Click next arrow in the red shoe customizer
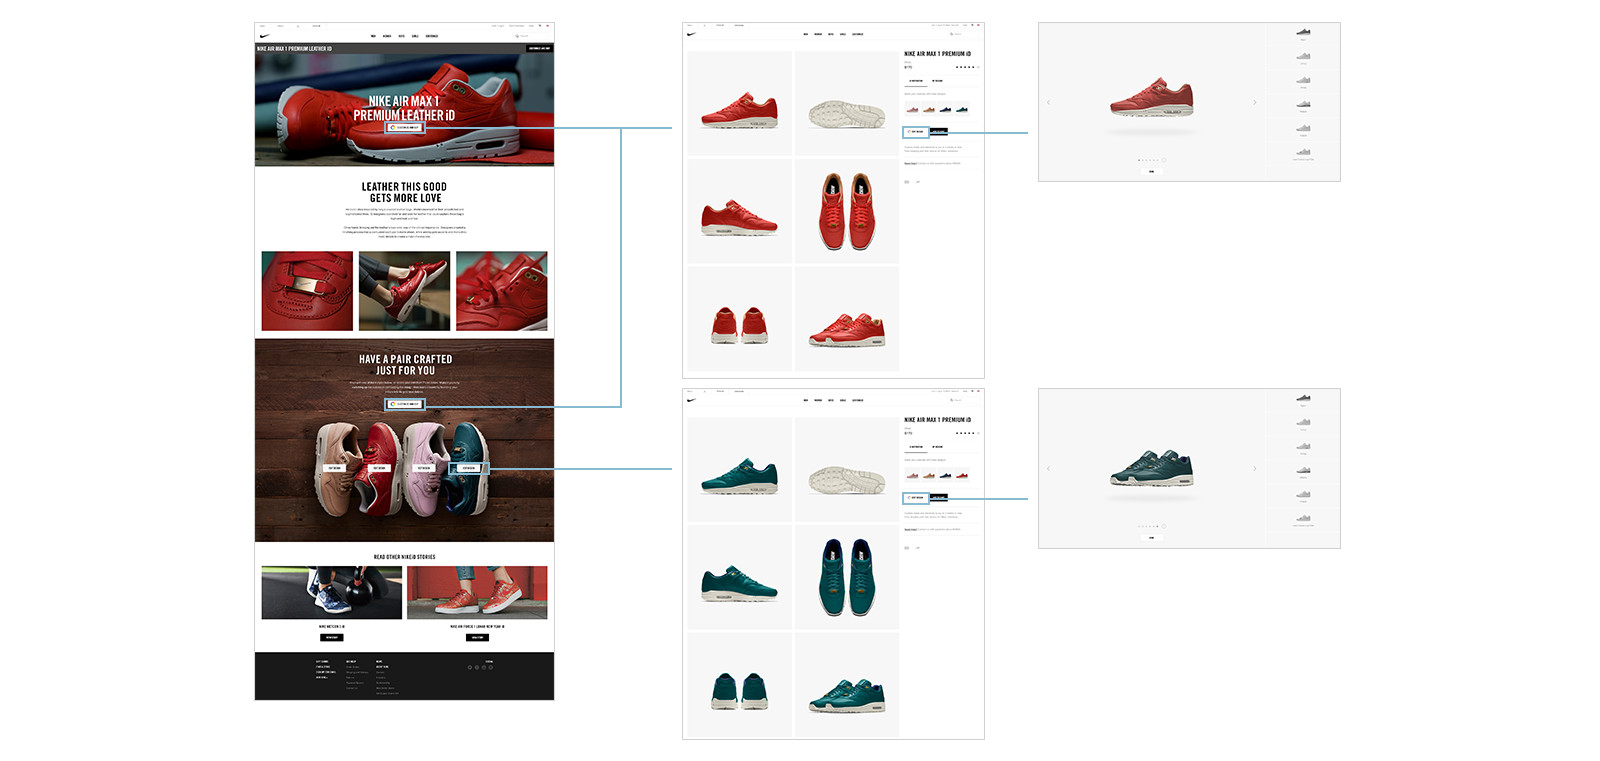Viewport: 1600px width, 761px height. pos(1255,102)
